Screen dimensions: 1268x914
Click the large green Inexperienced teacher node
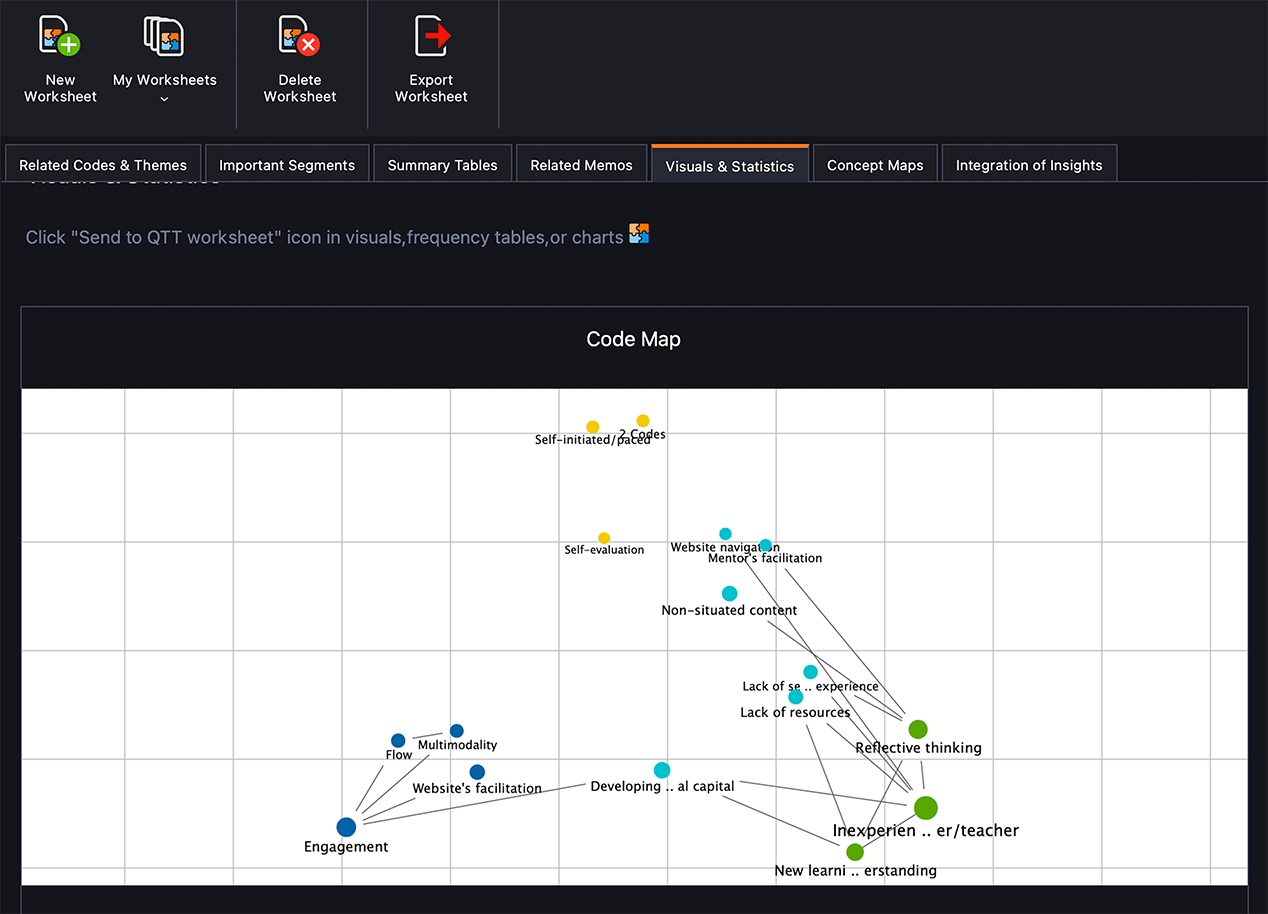tap(926, 808)
